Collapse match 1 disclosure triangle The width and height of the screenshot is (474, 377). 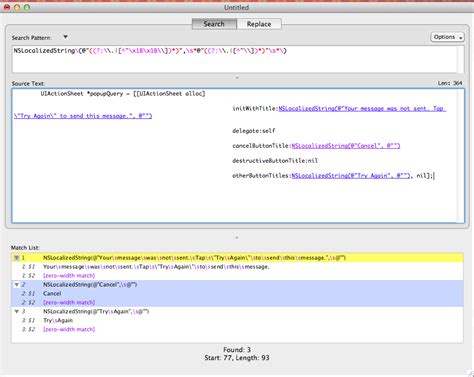pyautogui.click(x=16, y=258)
